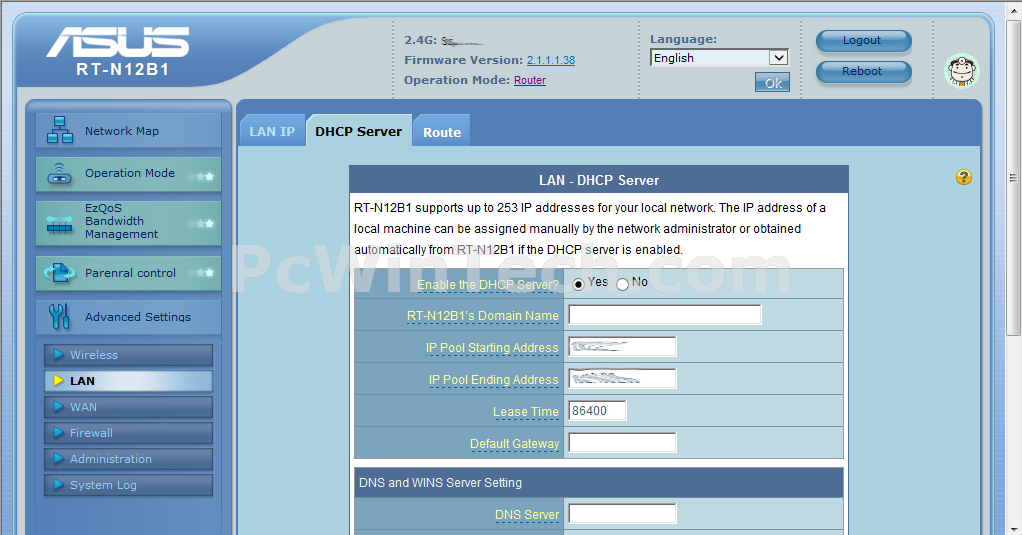This screenshot has height=535, width=1022.
Task: Open the Language dropdown
Action: [720, 58]
